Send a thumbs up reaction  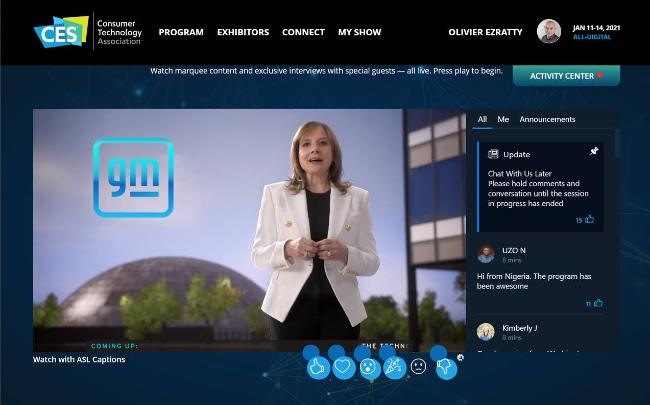(318, 367)
